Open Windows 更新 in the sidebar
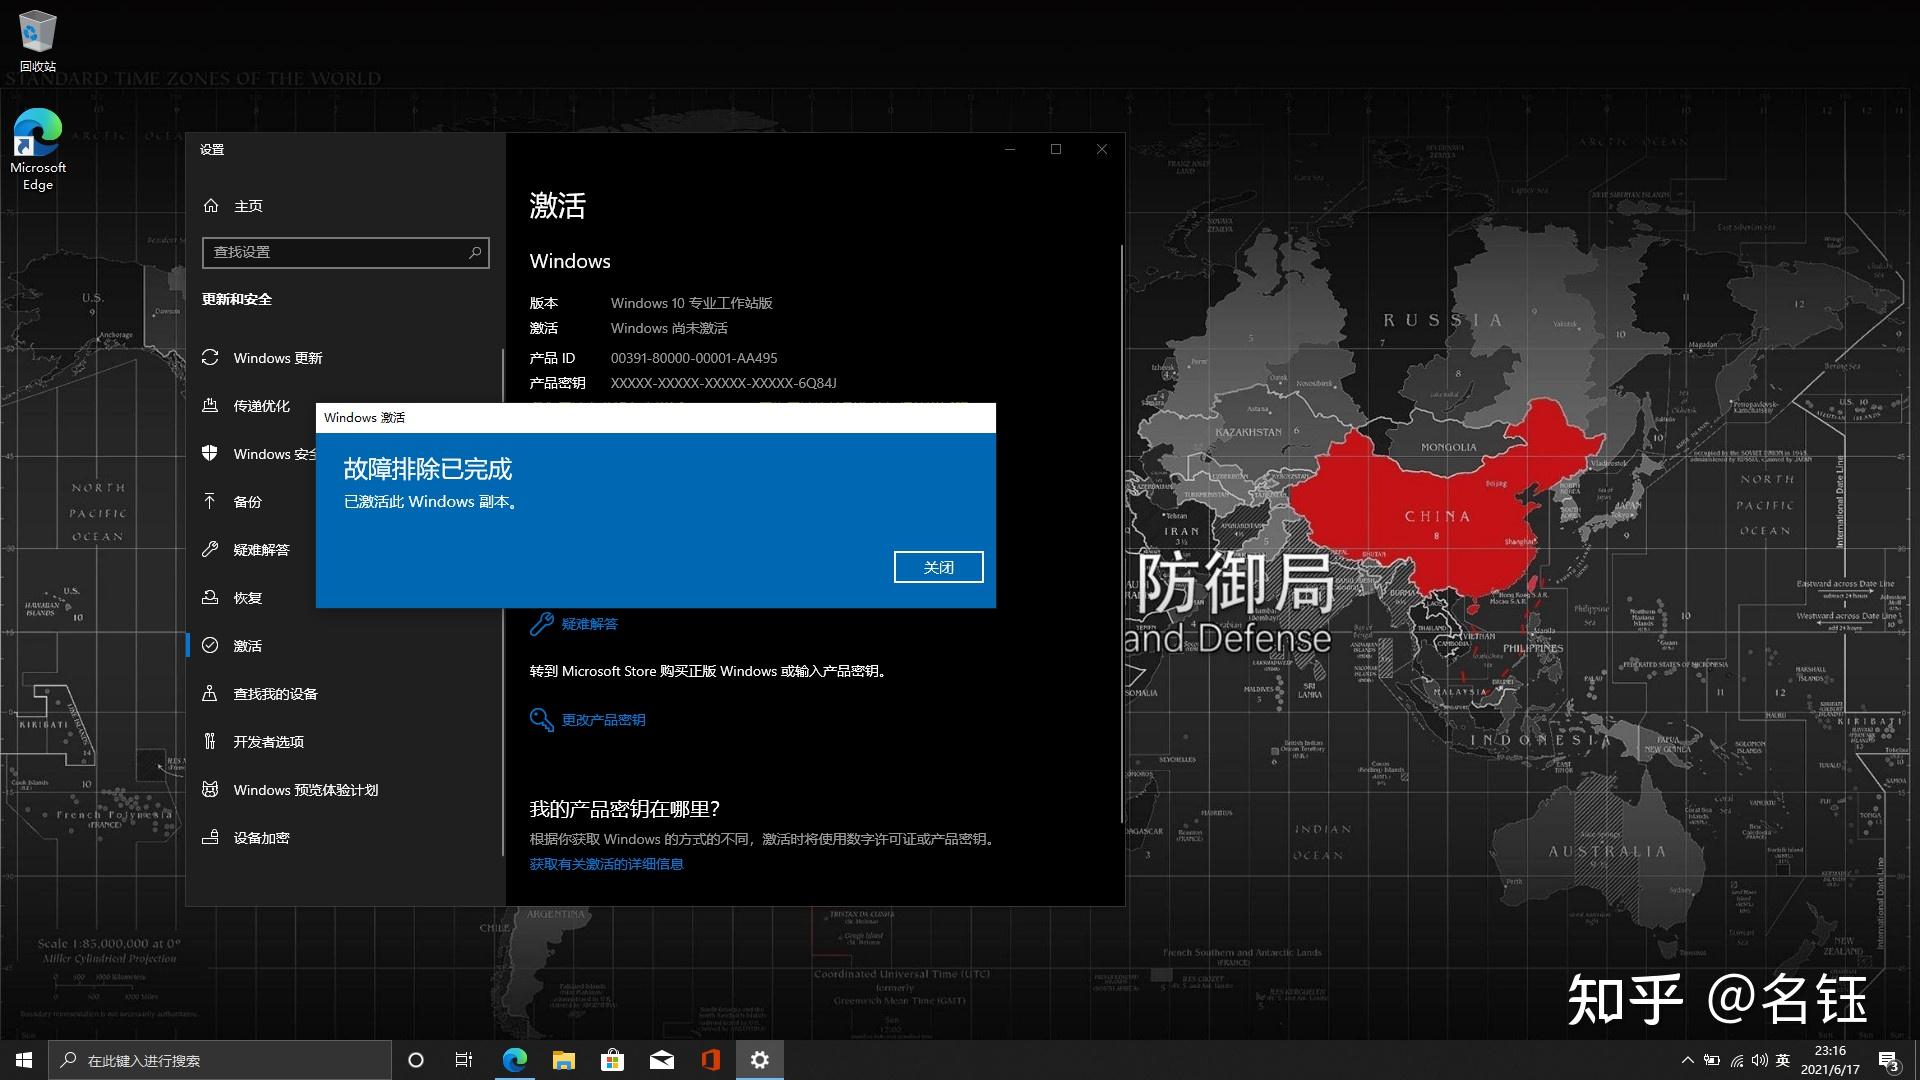Screen dimensions: 1920x1080 point(277,358)
